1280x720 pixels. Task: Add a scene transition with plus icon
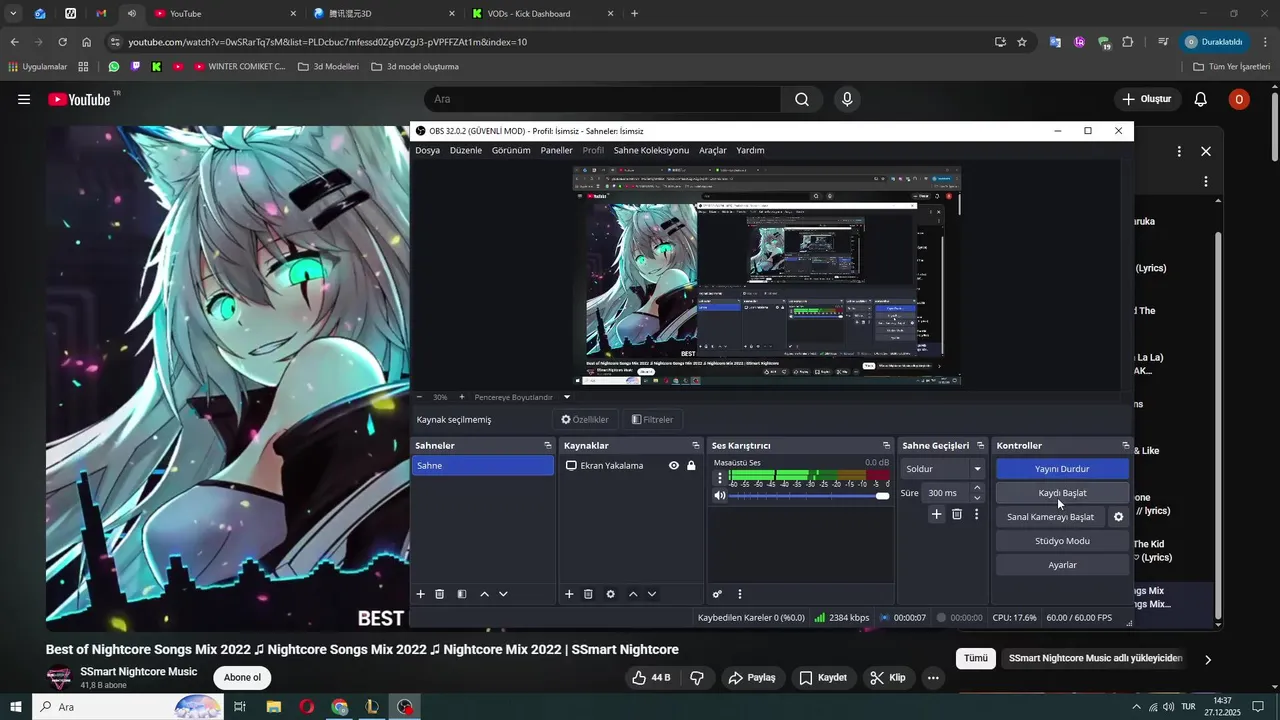(936, 514)
